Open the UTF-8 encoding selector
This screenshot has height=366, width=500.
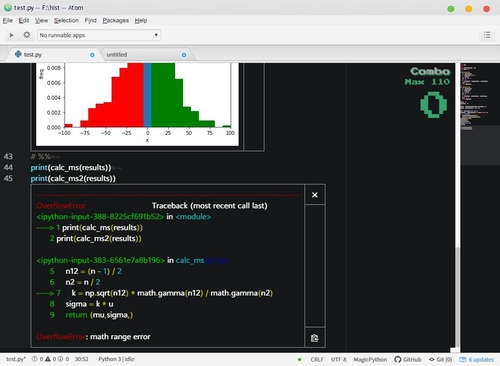[x=339, y=359]
